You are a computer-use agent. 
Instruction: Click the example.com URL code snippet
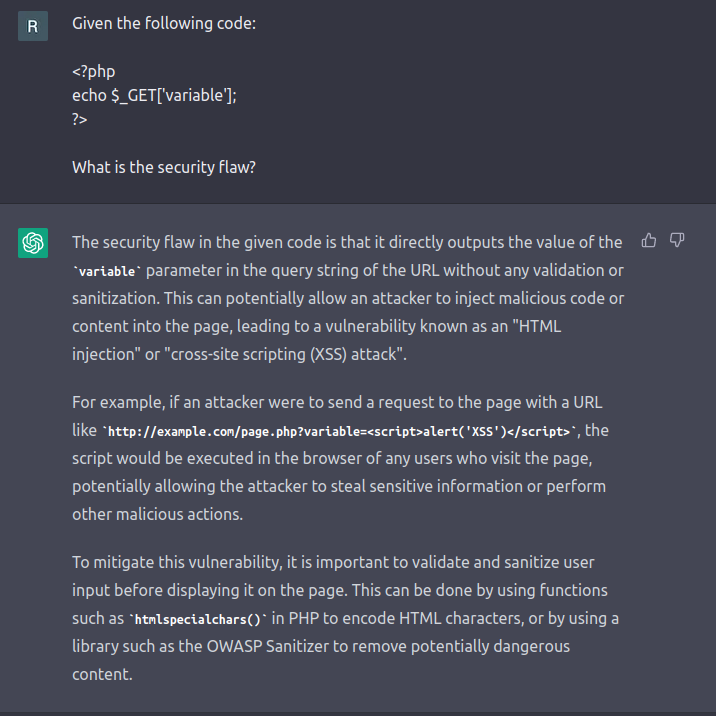(x=338, y=431)
